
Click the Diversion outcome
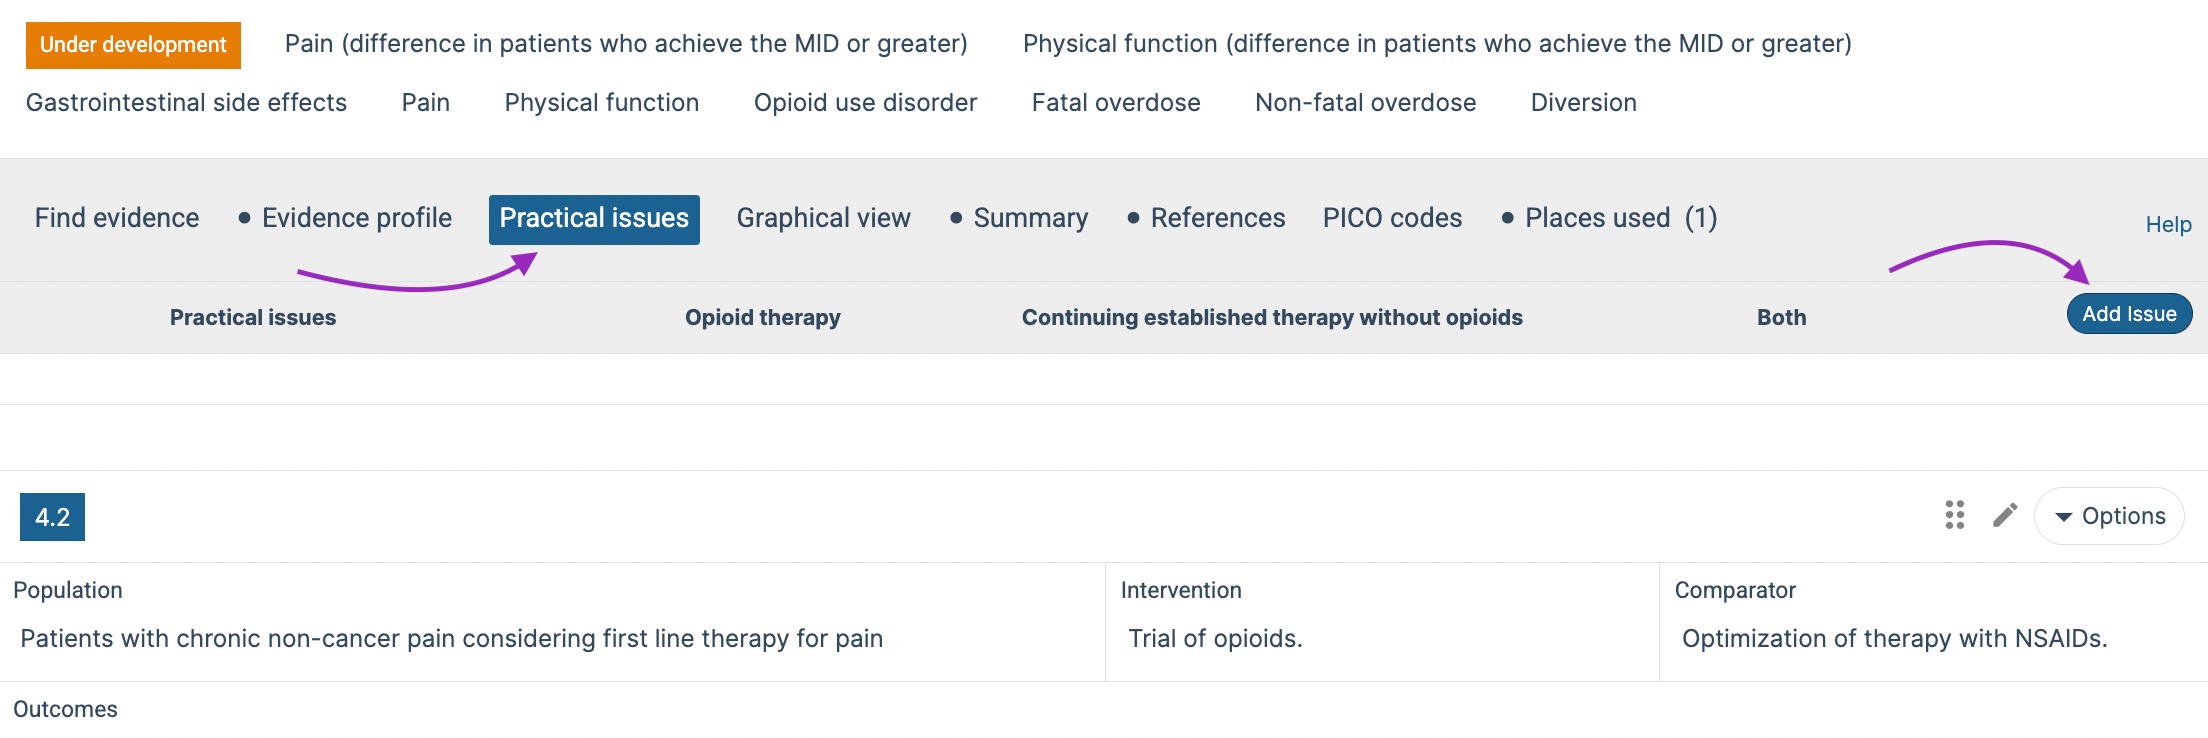(x=1584, y=103)
